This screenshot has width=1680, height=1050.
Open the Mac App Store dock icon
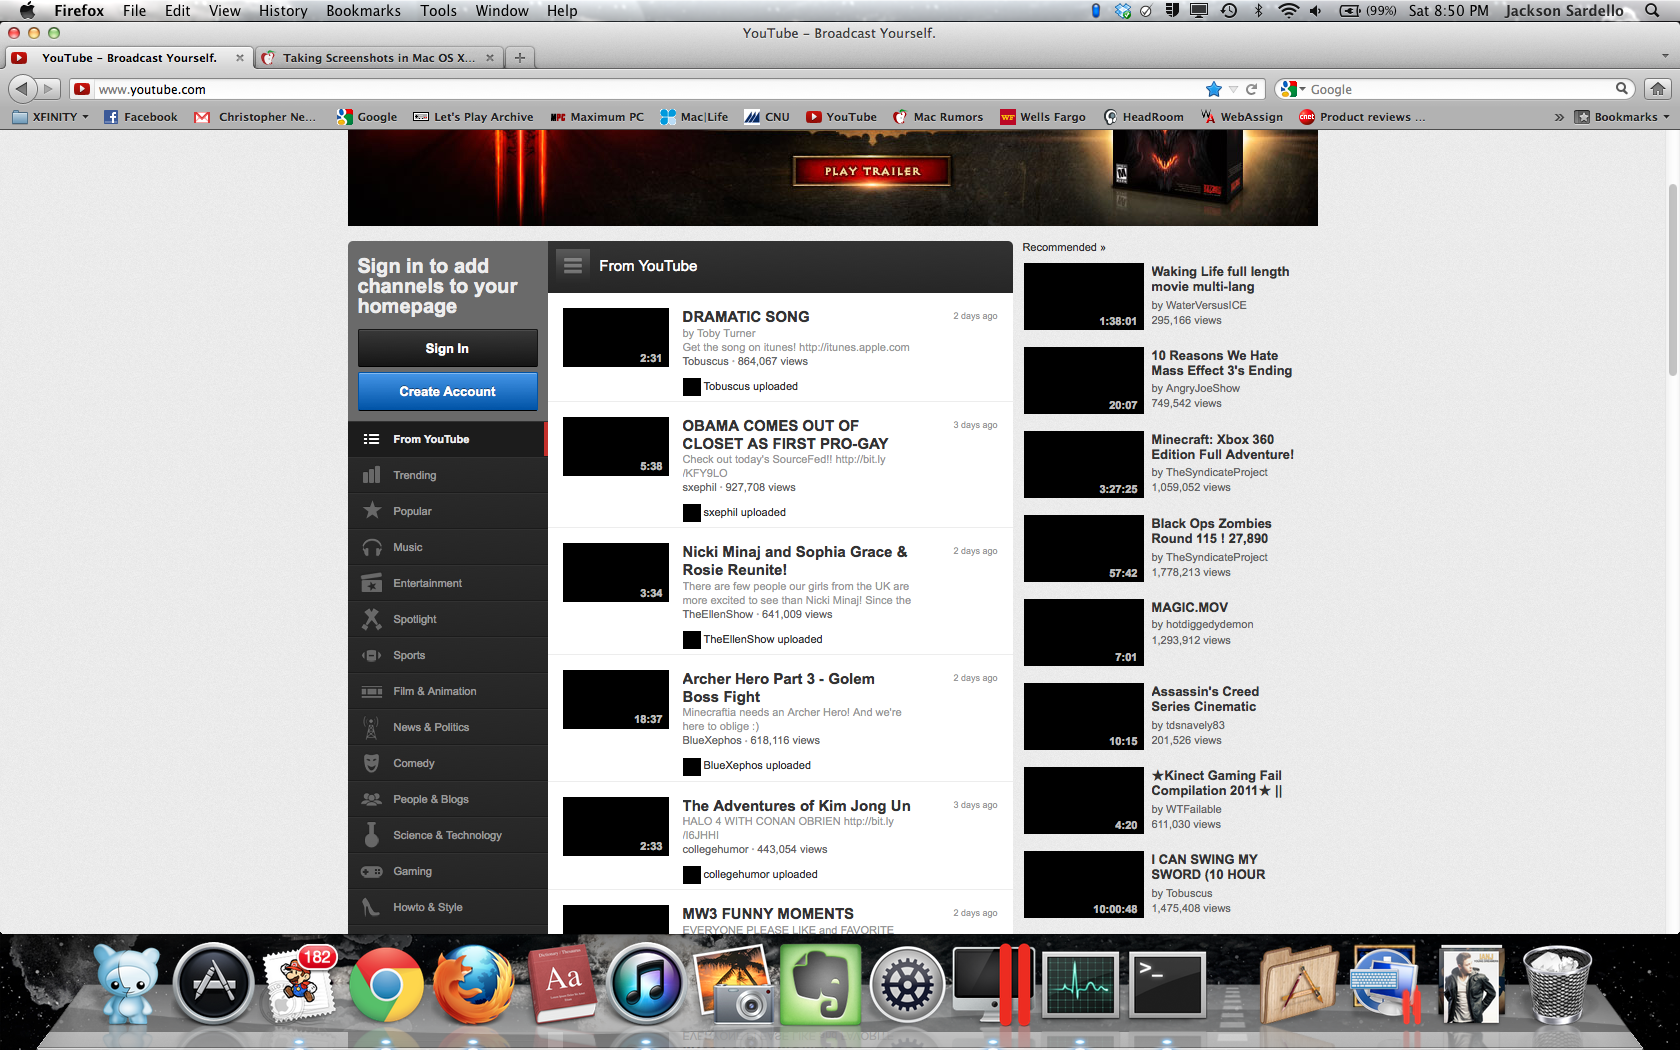[x=213, y=985]
